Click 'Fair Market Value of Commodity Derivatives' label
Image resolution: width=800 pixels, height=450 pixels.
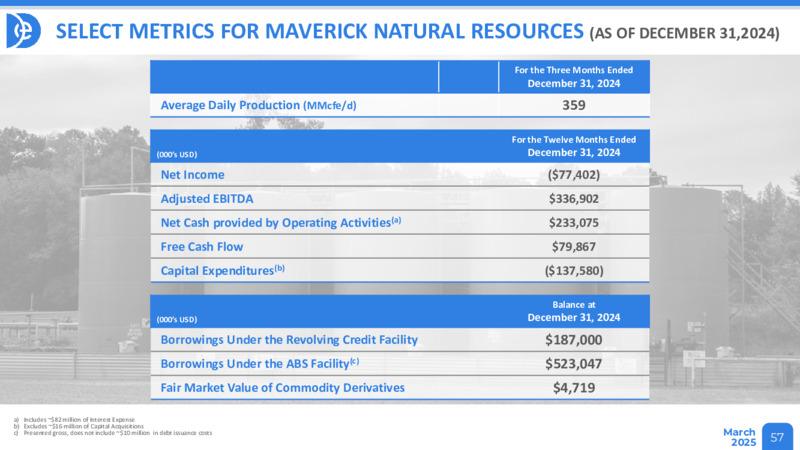[283, 388]
